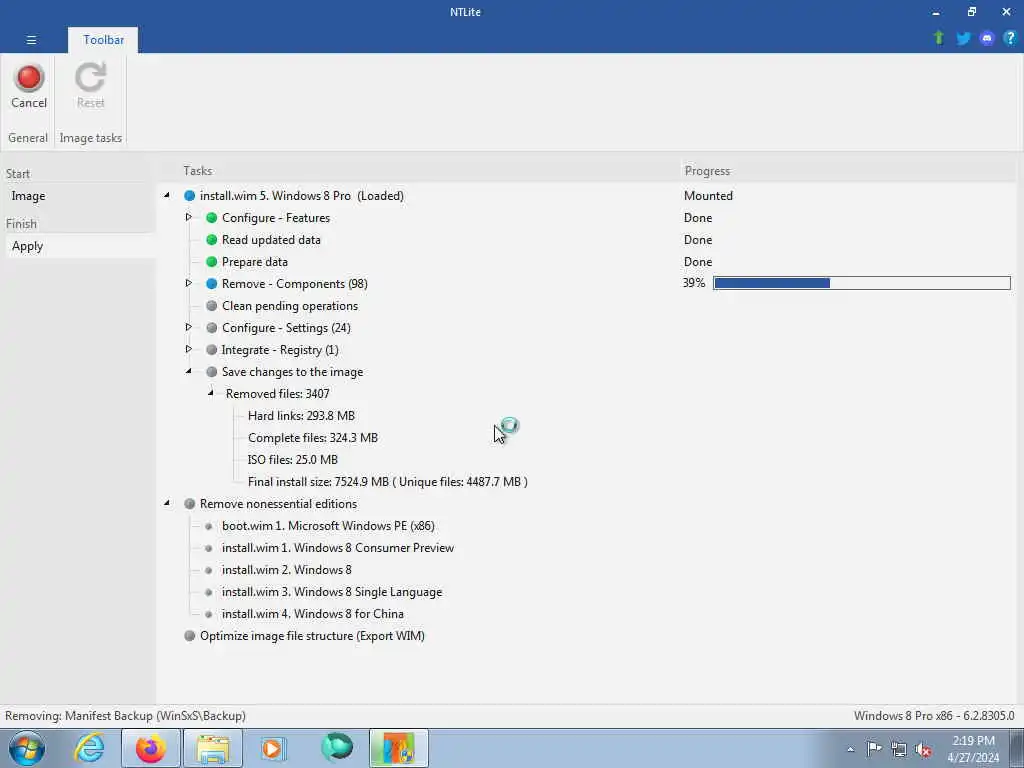This screenshot has width=1024, height=768.
Task: Click ISO files: 25.0 MB entry
Action: point(293,460)
